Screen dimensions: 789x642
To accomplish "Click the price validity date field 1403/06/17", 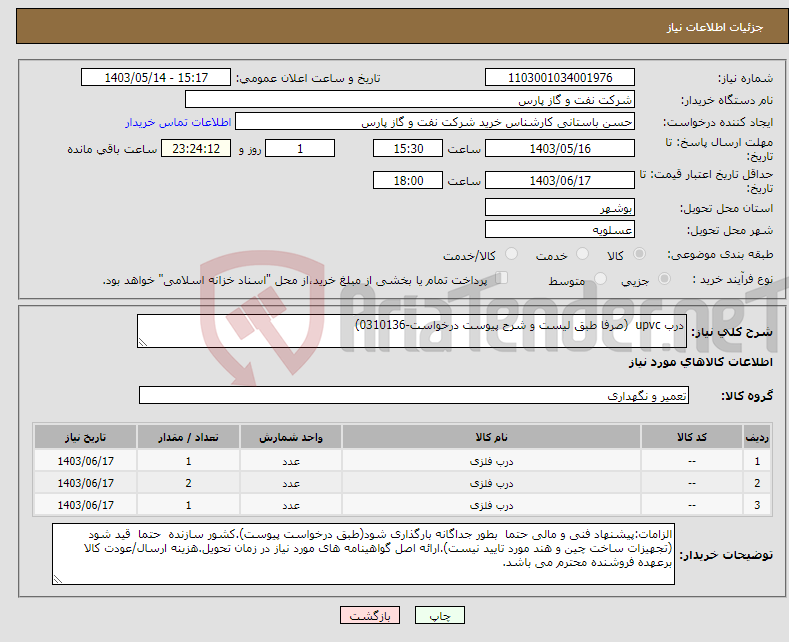I will (x=560, y=180).
